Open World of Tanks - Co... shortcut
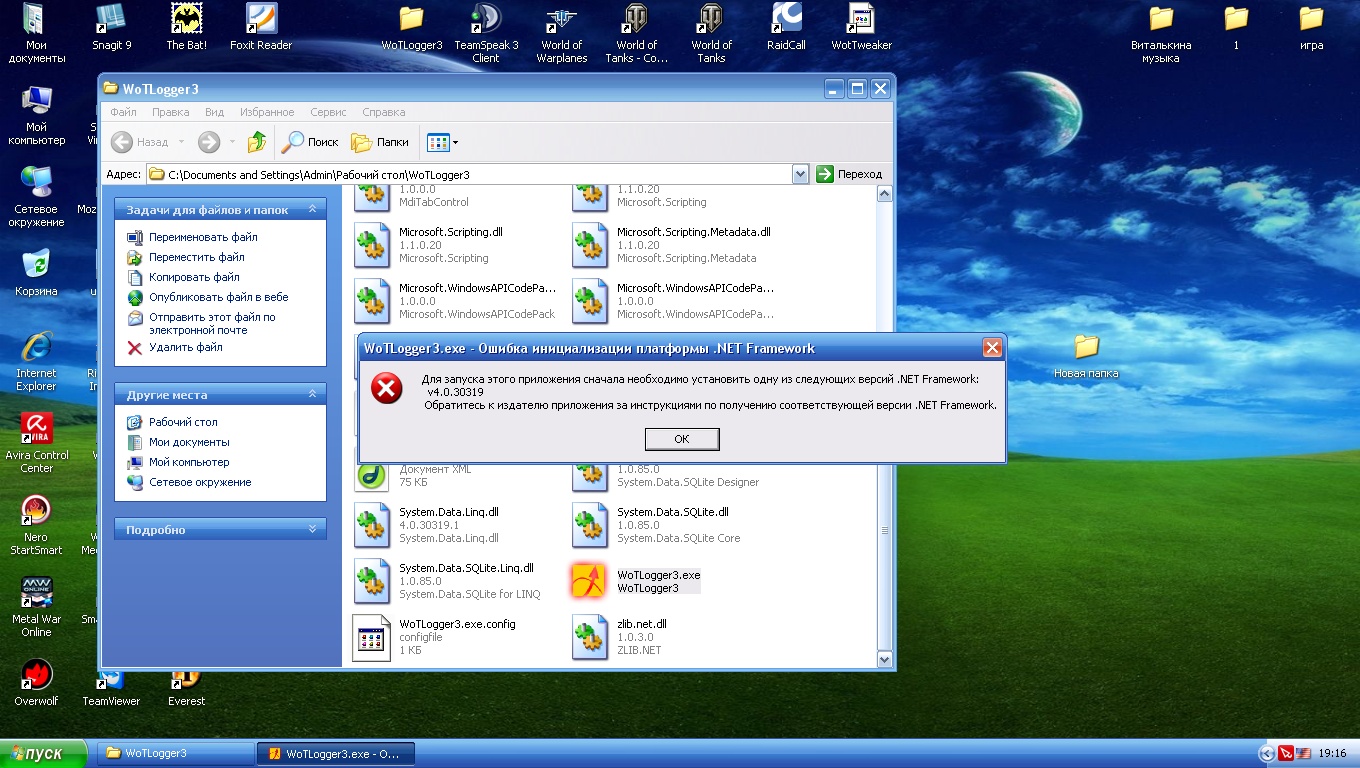Viewport: 1360px width, 768px height. [636, 33]
